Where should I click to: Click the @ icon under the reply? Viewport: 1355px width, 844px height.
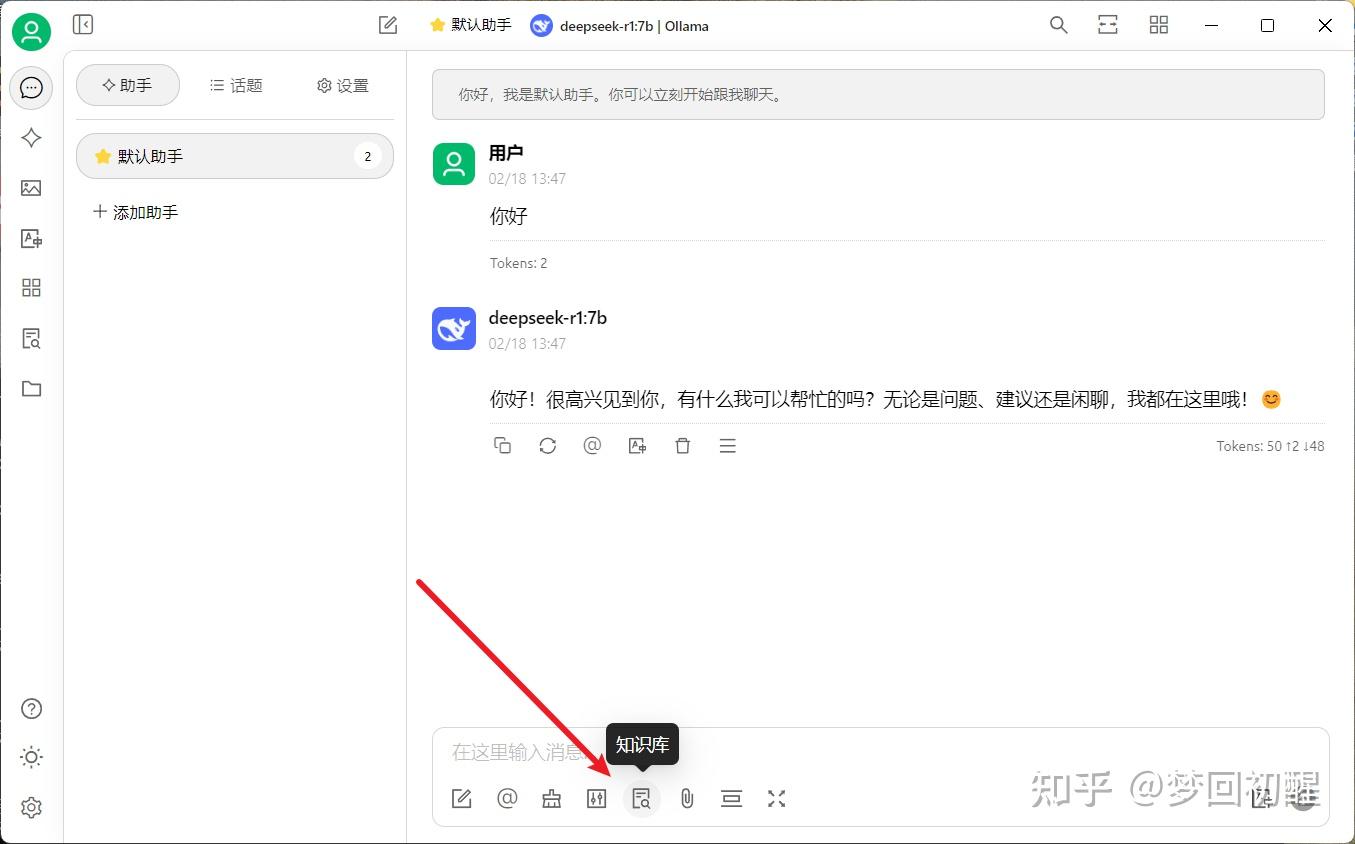592,446
